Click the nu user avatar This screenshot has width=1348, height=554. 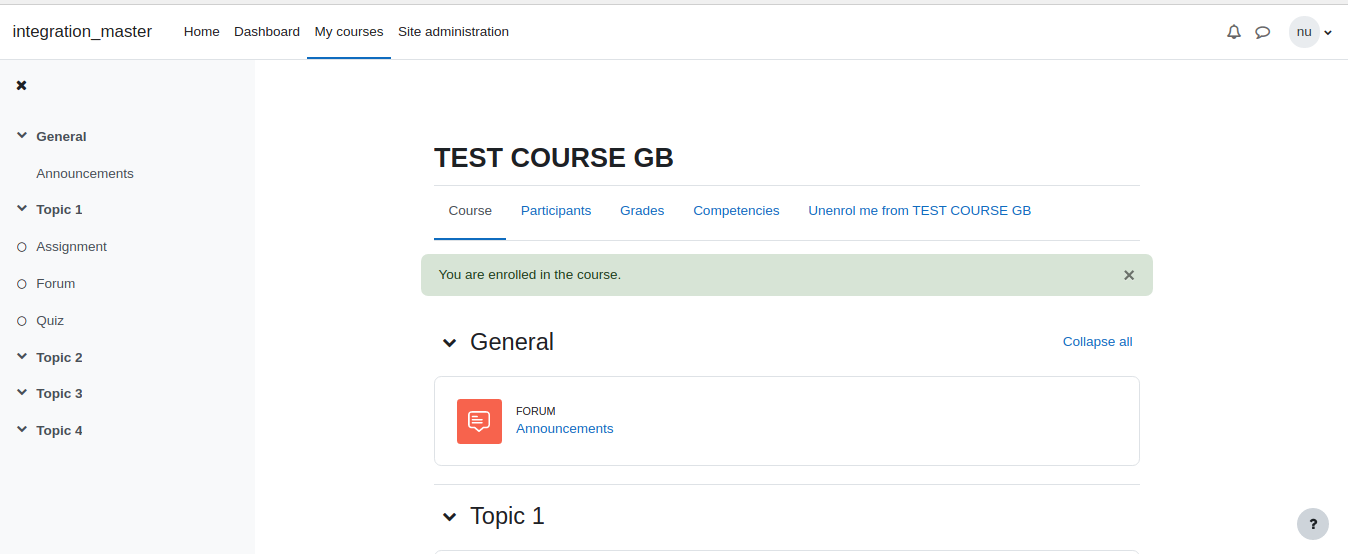1304,32
